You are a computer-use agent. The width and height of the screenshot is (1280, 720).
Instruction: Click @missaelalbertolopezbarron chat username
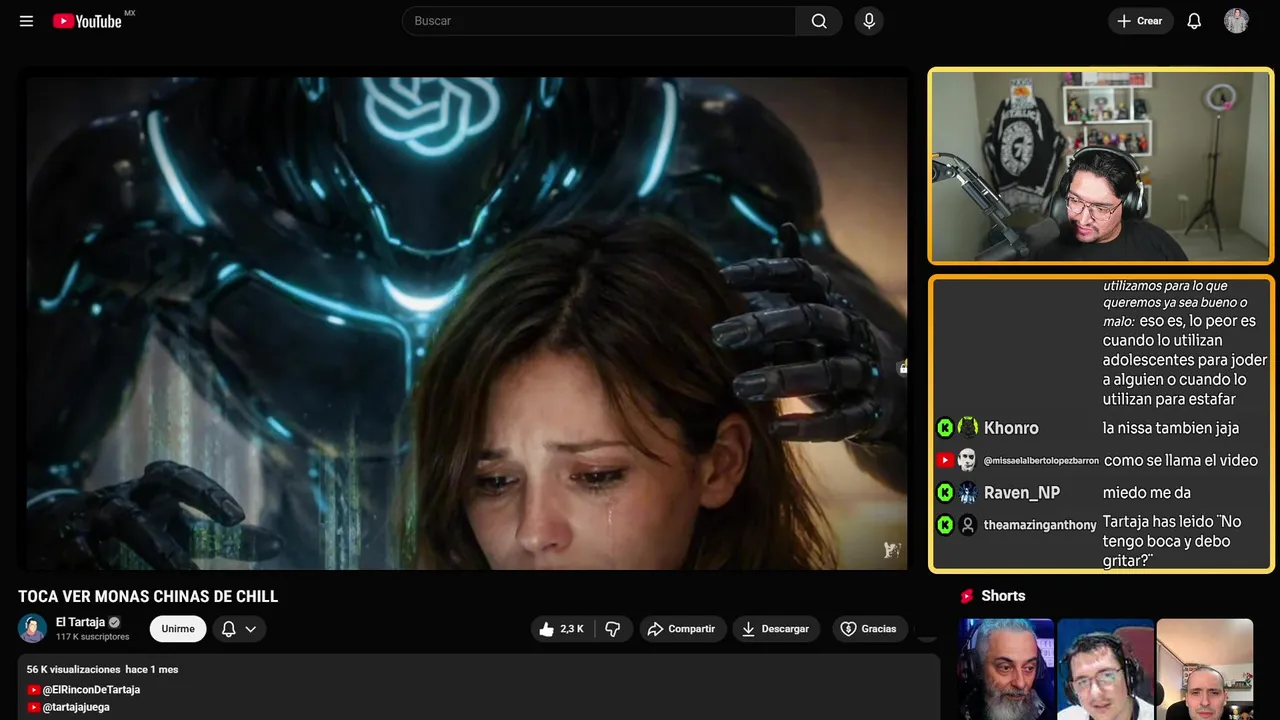click(1041, 461)
